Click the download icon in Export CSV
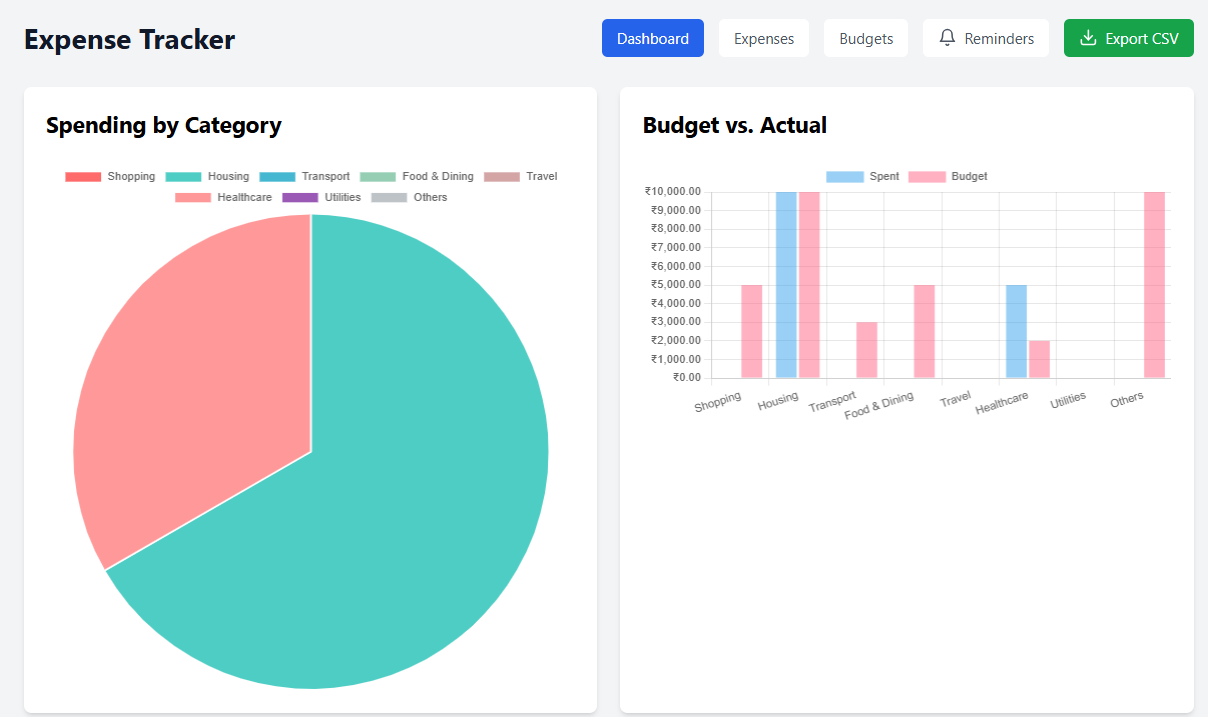This screenshot has height=717, width=1208. pyautogui.click(x=1087, y=37)
